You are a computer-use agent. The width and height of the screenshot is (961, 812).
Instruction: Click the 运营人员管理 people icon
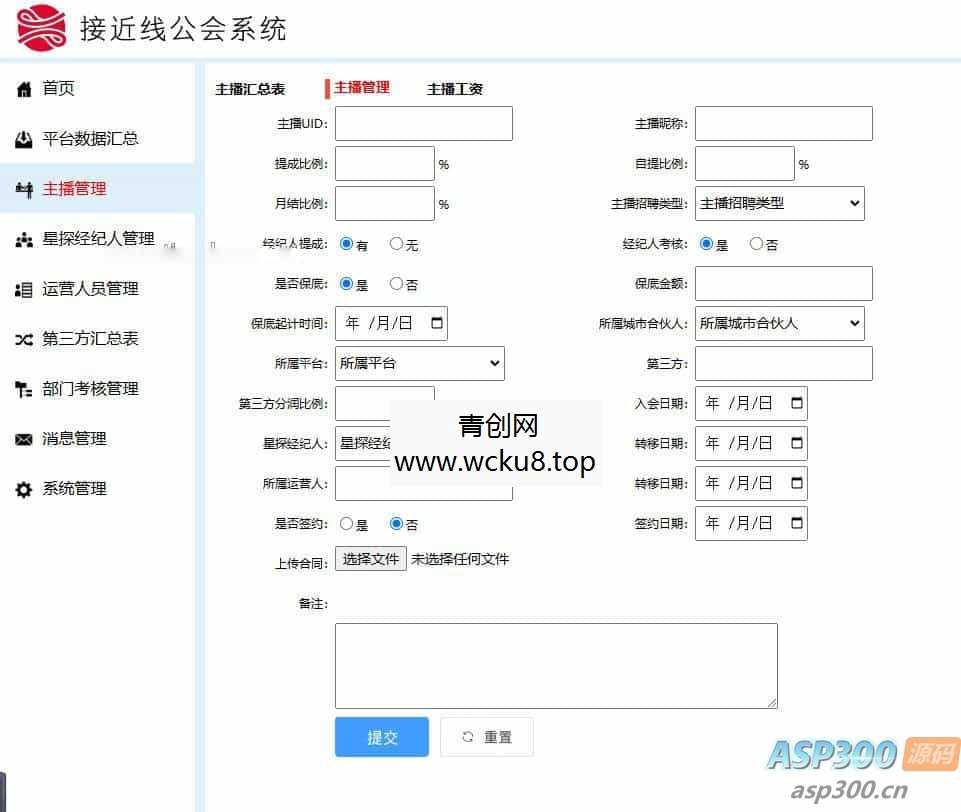24,288
